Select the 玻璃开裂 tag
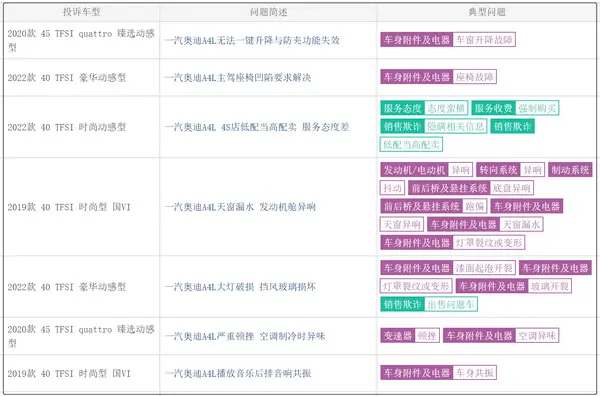 coord(550,286)
